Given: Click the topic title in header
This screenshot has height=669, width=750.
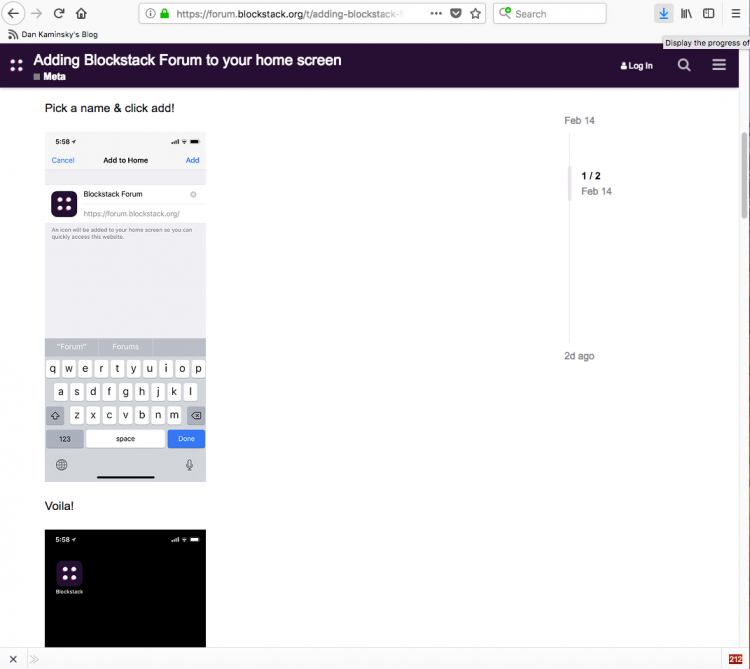Looking at the screenshot, I should [x=187, y=60].
